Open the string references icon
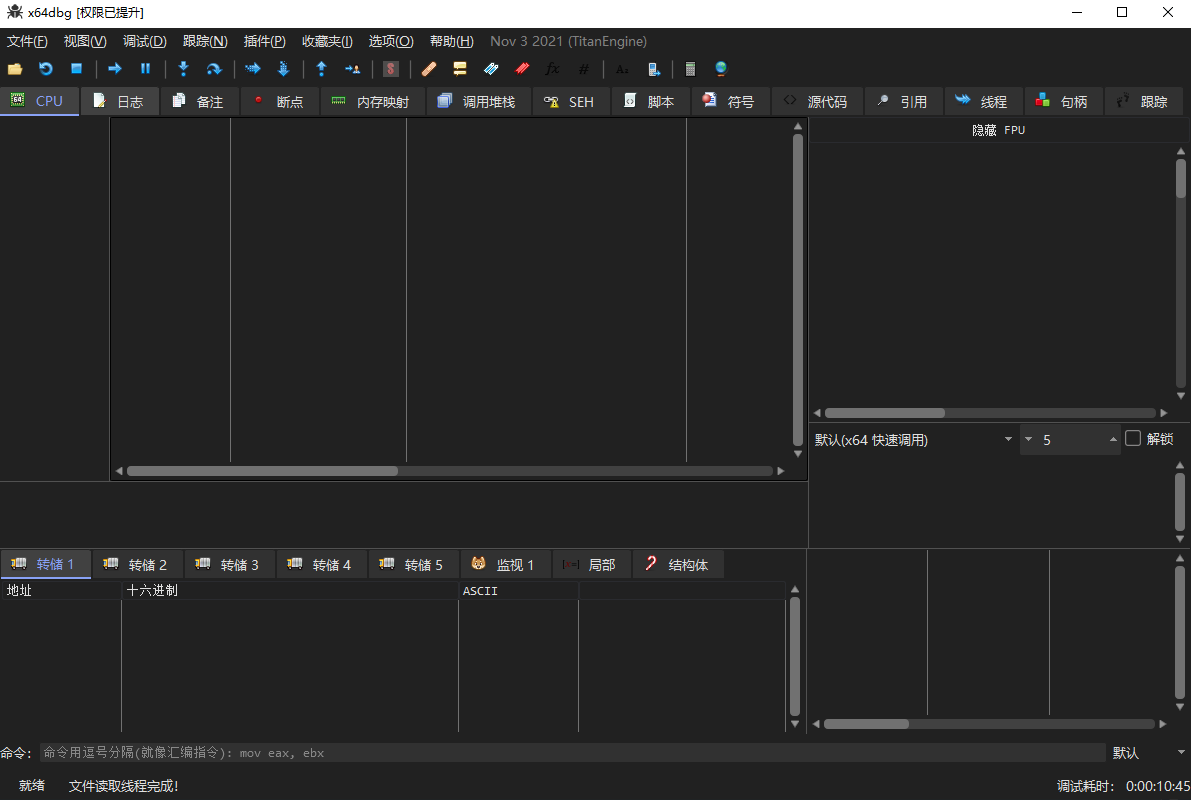The height and width of the screenshot is (800, 1191). 622,69
